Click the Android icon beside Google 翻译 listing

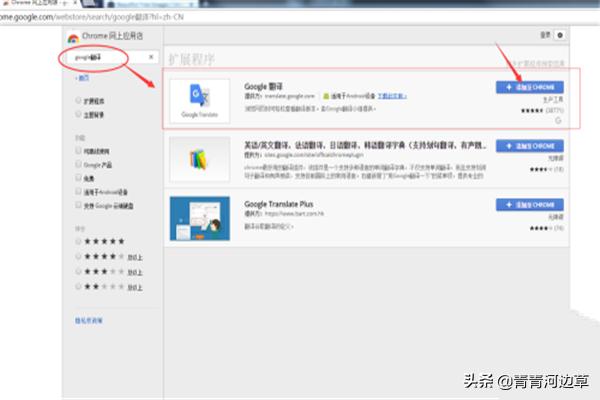[x=326, y=97]
